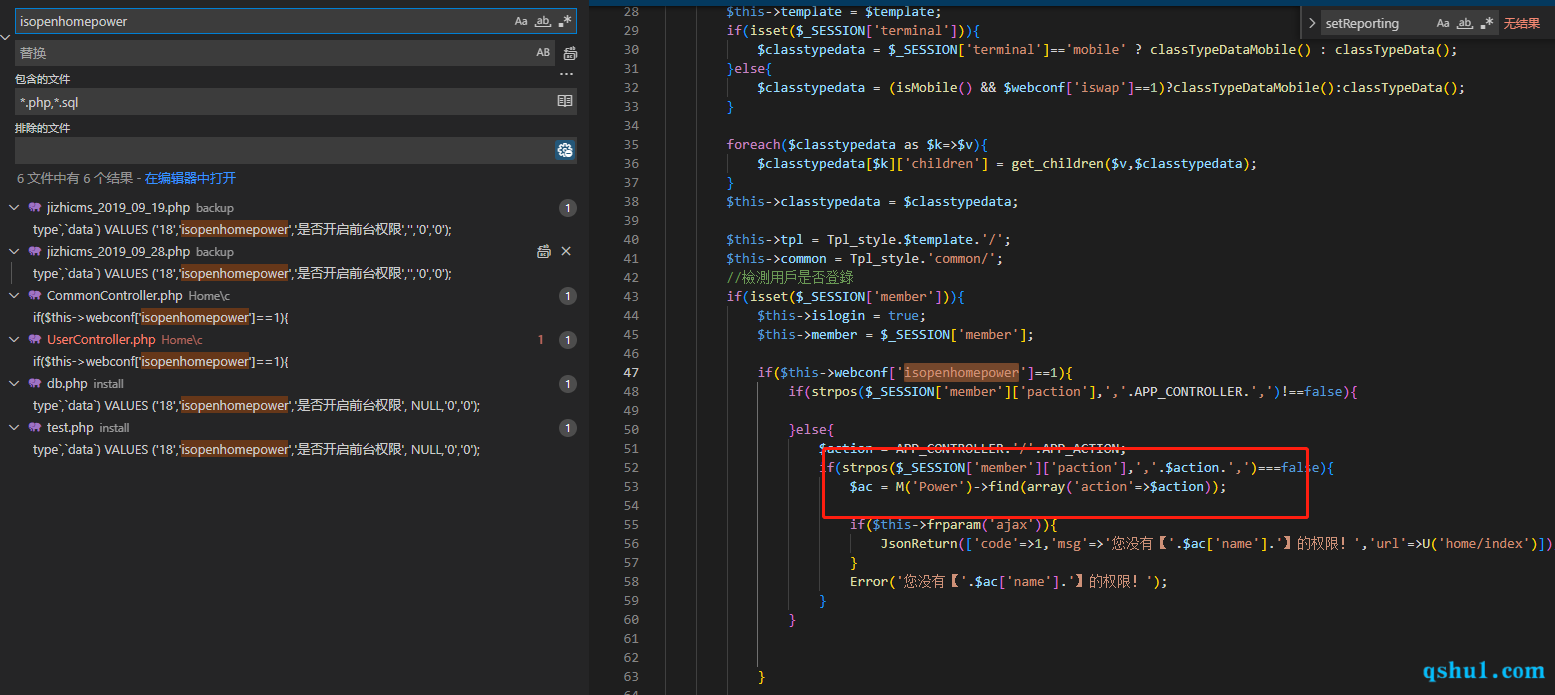Select test.php file name
Image resolution: width=1555 pixels, height=695 pixels.
pyautogui.click(x=70, y=428)
